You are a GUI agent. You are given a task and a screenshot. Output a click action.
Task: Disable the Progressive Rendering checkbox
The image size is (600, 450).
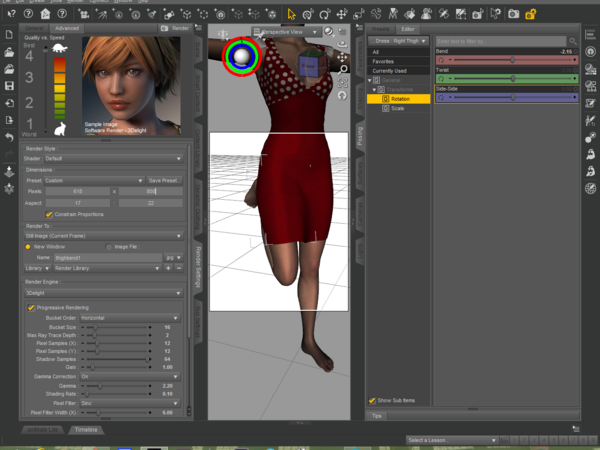pyautogui.click(x=31, y=308)
